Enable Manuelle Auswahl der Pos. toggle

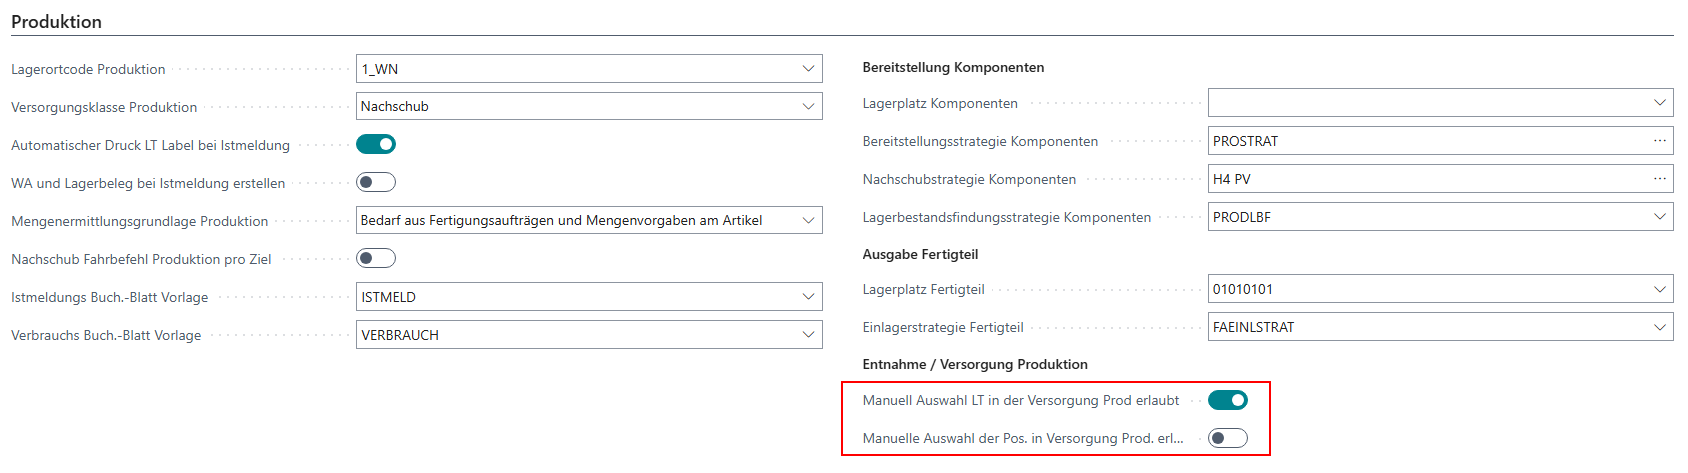click(1227, 438)
